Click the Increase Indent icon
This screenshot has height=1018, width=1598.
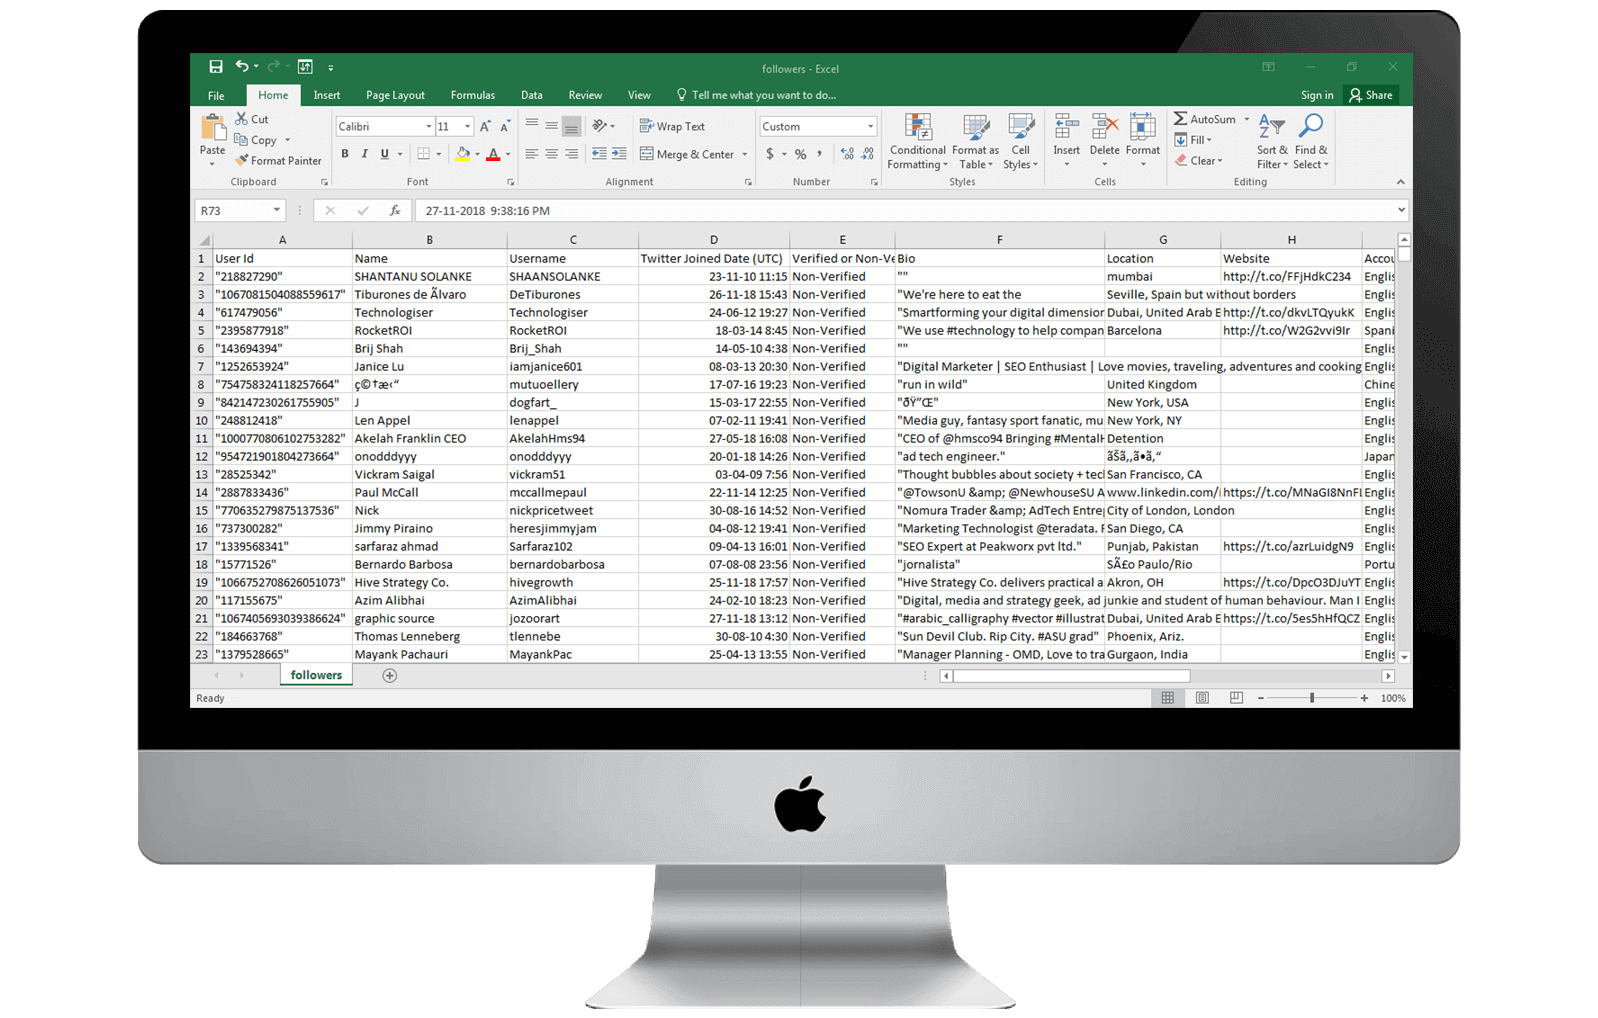[x=619, y=154]
